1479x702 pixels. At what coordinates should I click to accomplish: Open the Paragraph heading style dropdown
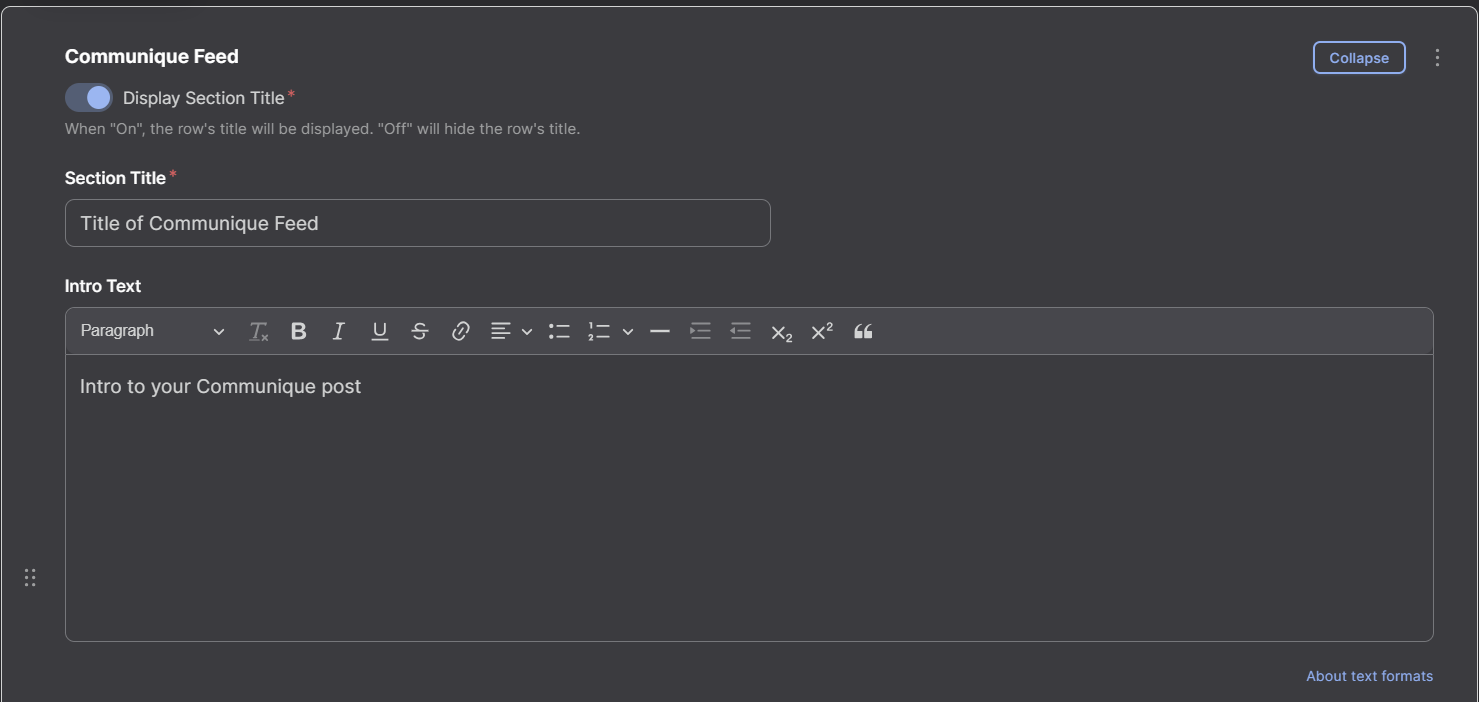click(153, 331)
